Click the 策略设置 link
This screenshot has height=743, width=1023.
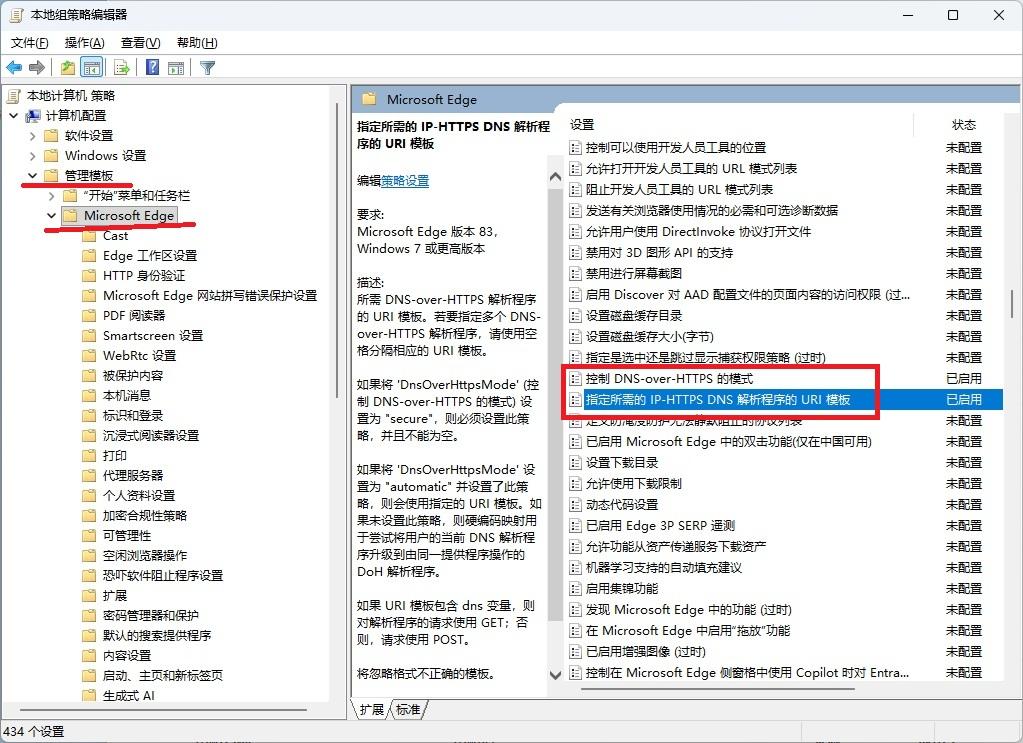405,181
